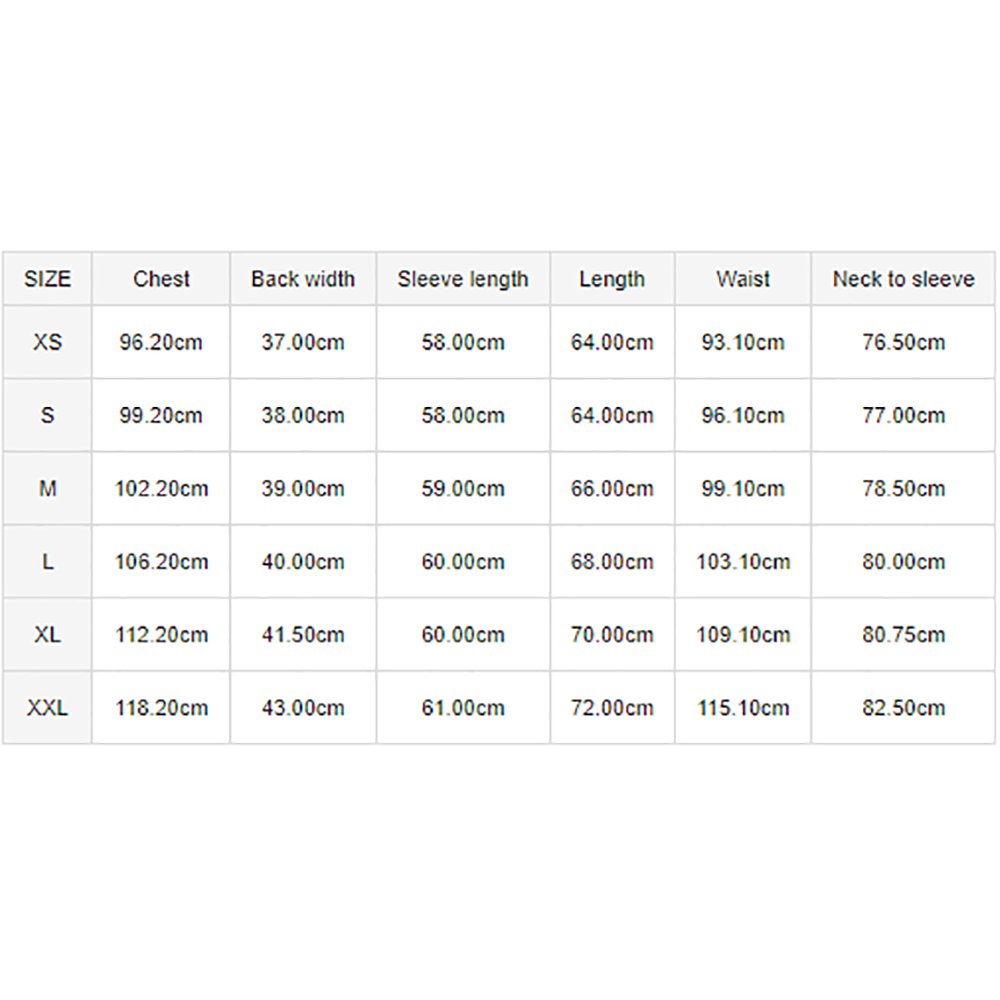
Task: Click the Back width header cell
Action: [303, 279]
